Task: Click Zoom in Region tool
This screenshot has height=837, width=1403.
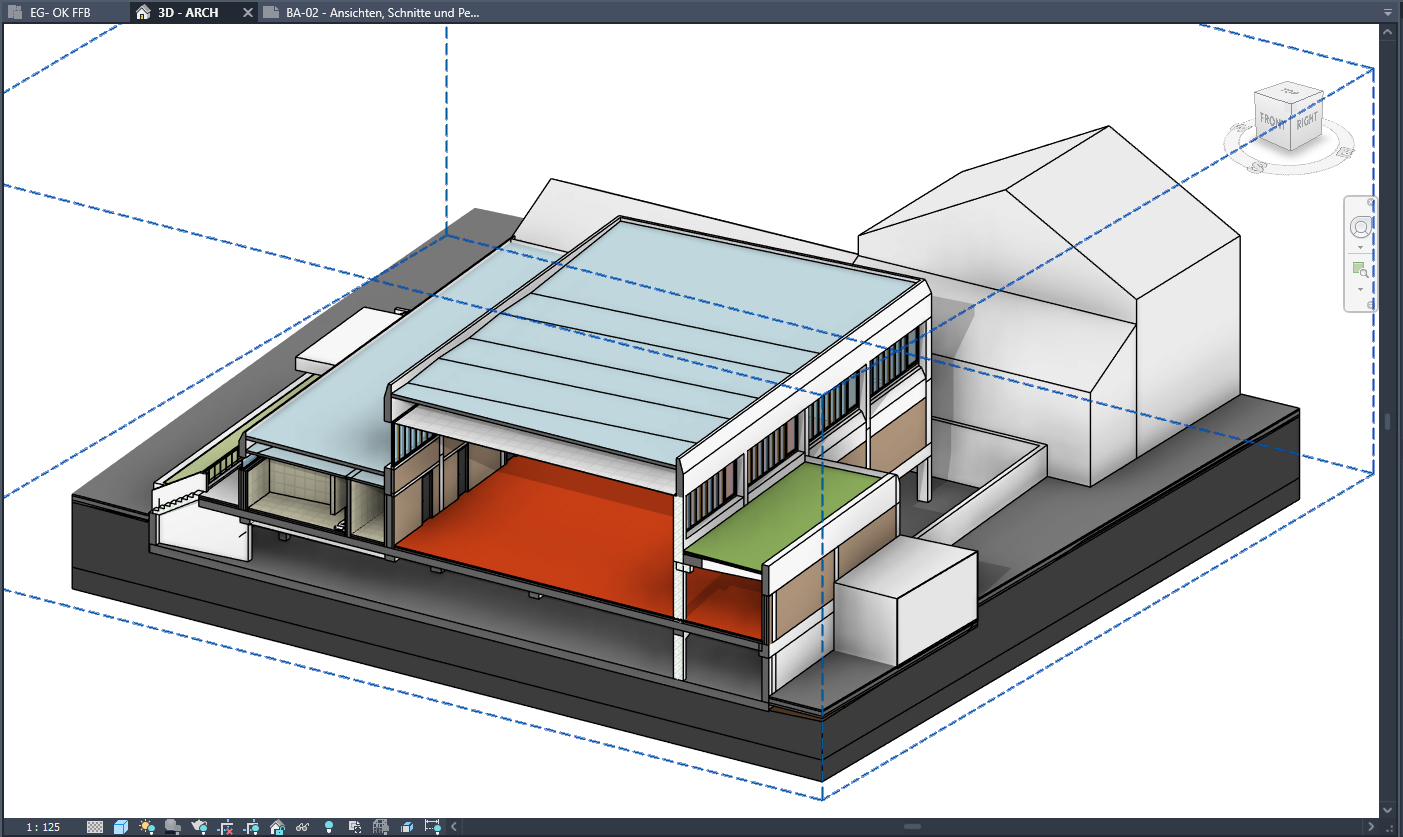Action: coord(1360,270)
